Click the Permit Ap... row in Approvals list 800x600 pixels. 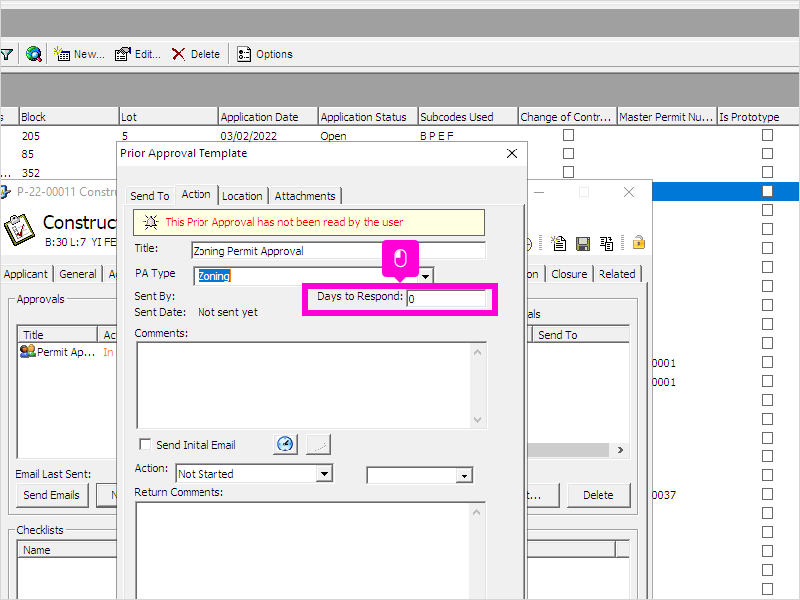pyautogui.click(x=67, y=352)
